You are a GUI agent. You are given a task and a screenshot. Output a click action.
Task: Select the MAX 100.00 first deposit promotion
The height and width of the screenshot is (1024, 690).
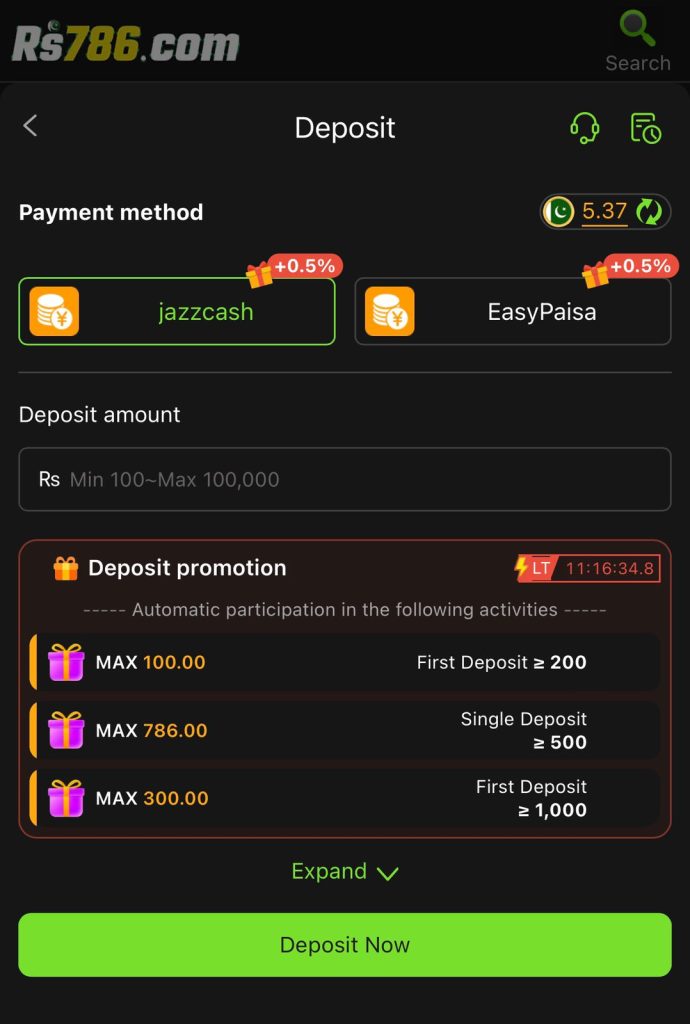click(344, 662)
